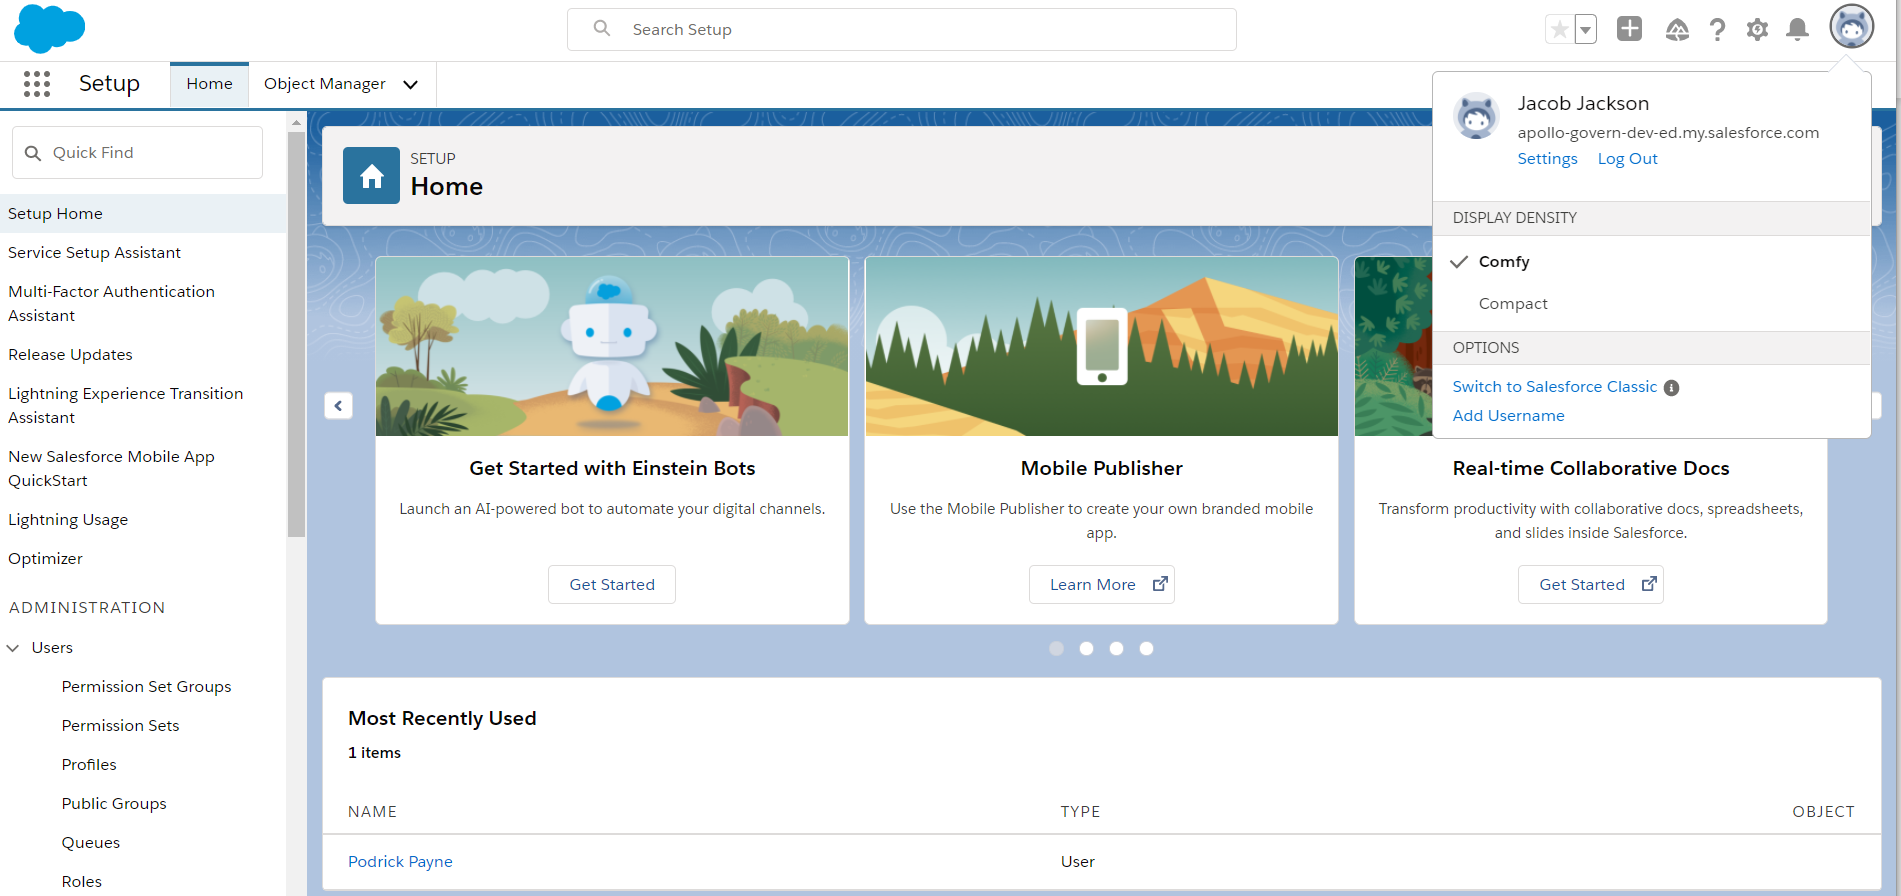Open Release Updates in the sidebar
This screenshot has height=896, width=1901.
[70, 355]
